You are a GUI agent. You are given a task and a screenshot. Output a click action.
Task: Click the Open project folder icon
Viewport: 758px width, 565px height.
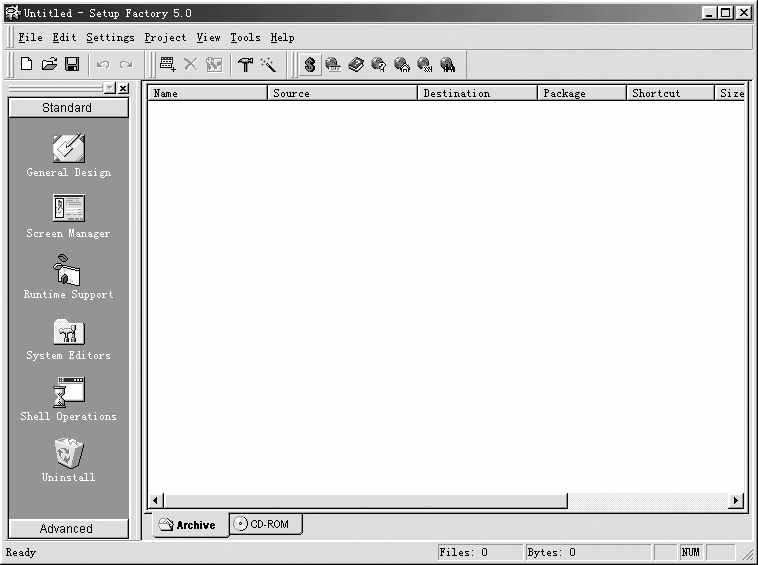[49, 64]
